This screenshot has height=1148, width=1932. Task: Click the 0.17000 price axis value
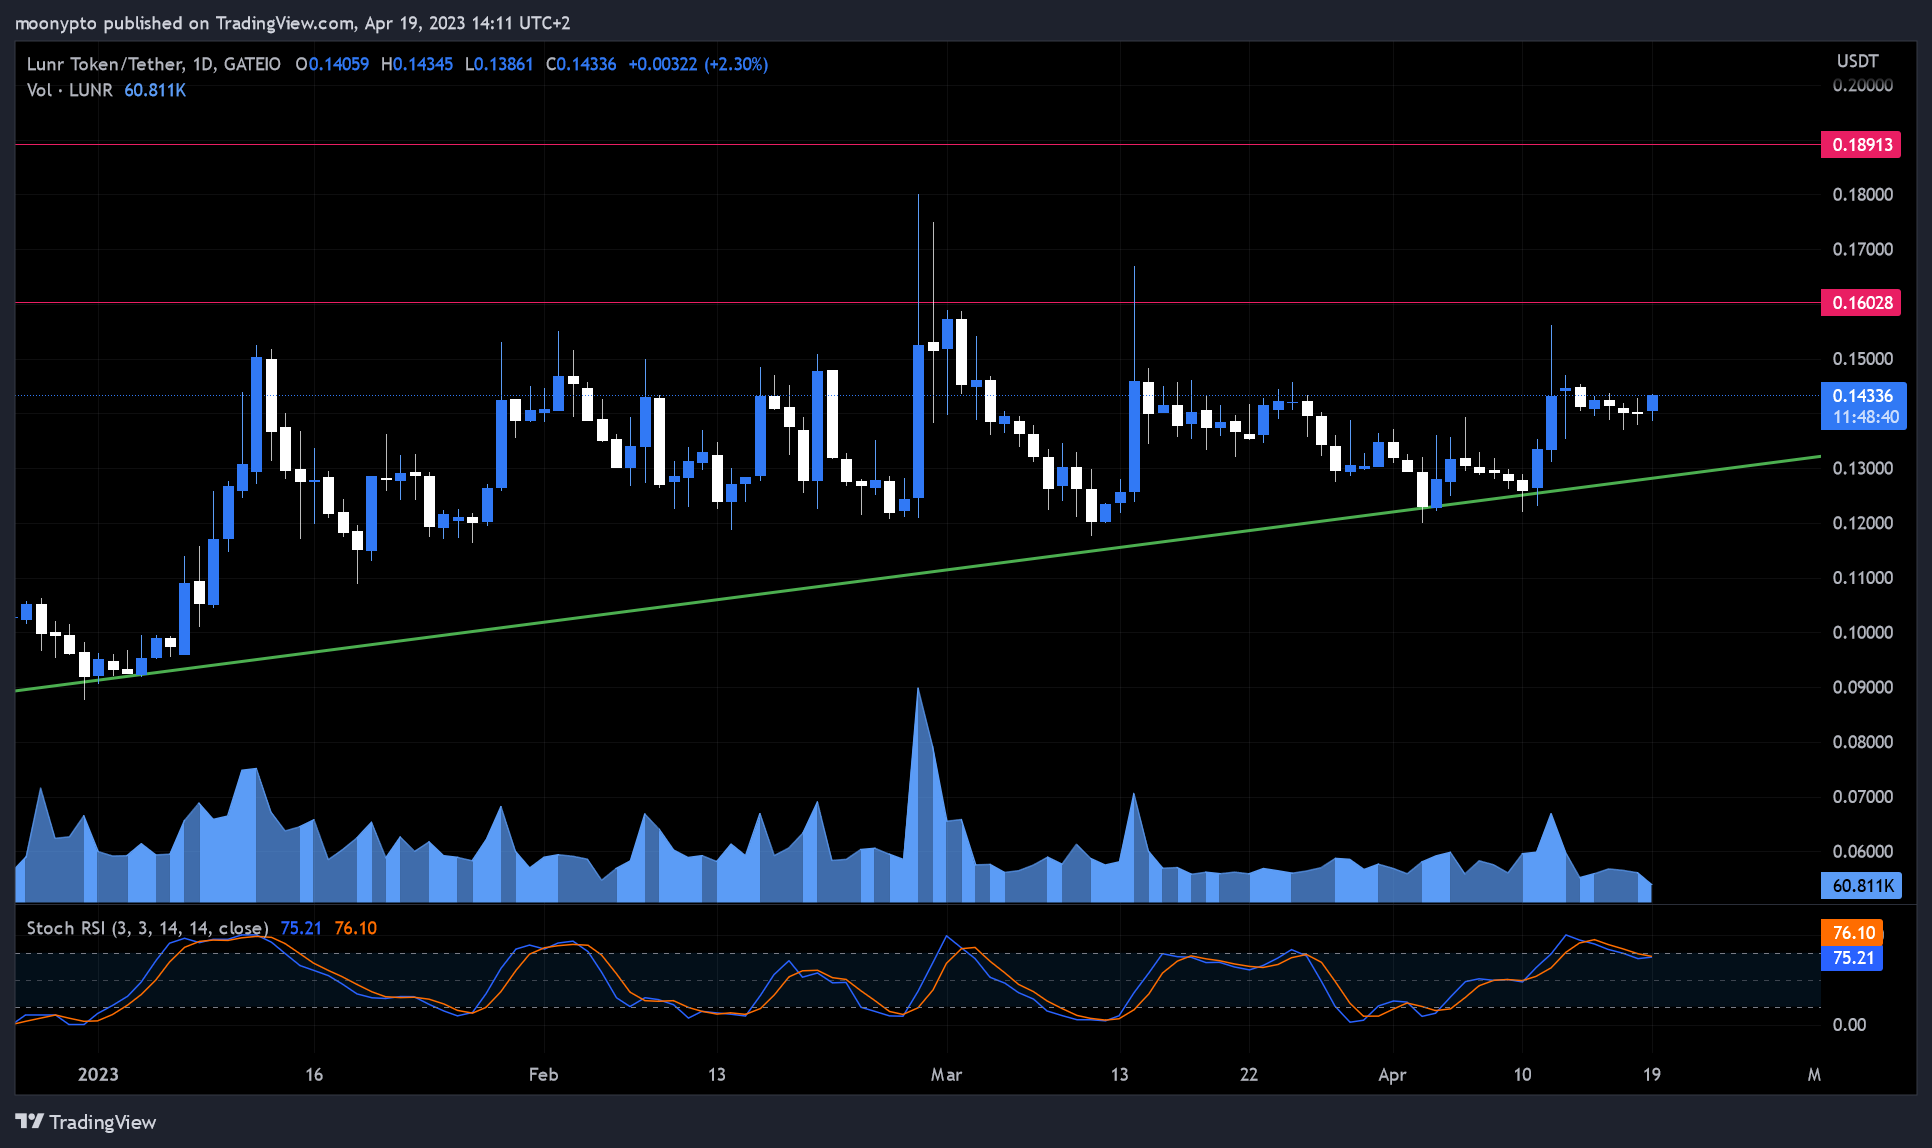(x=1862, y=249)
